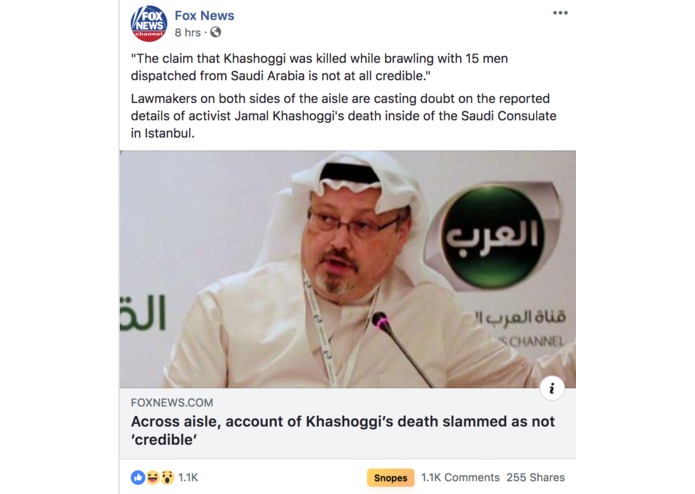Viewport: 695px width, 494px height.
Task: Click the '8 hrs' post timestamp
Action: (x=187, y=33)
